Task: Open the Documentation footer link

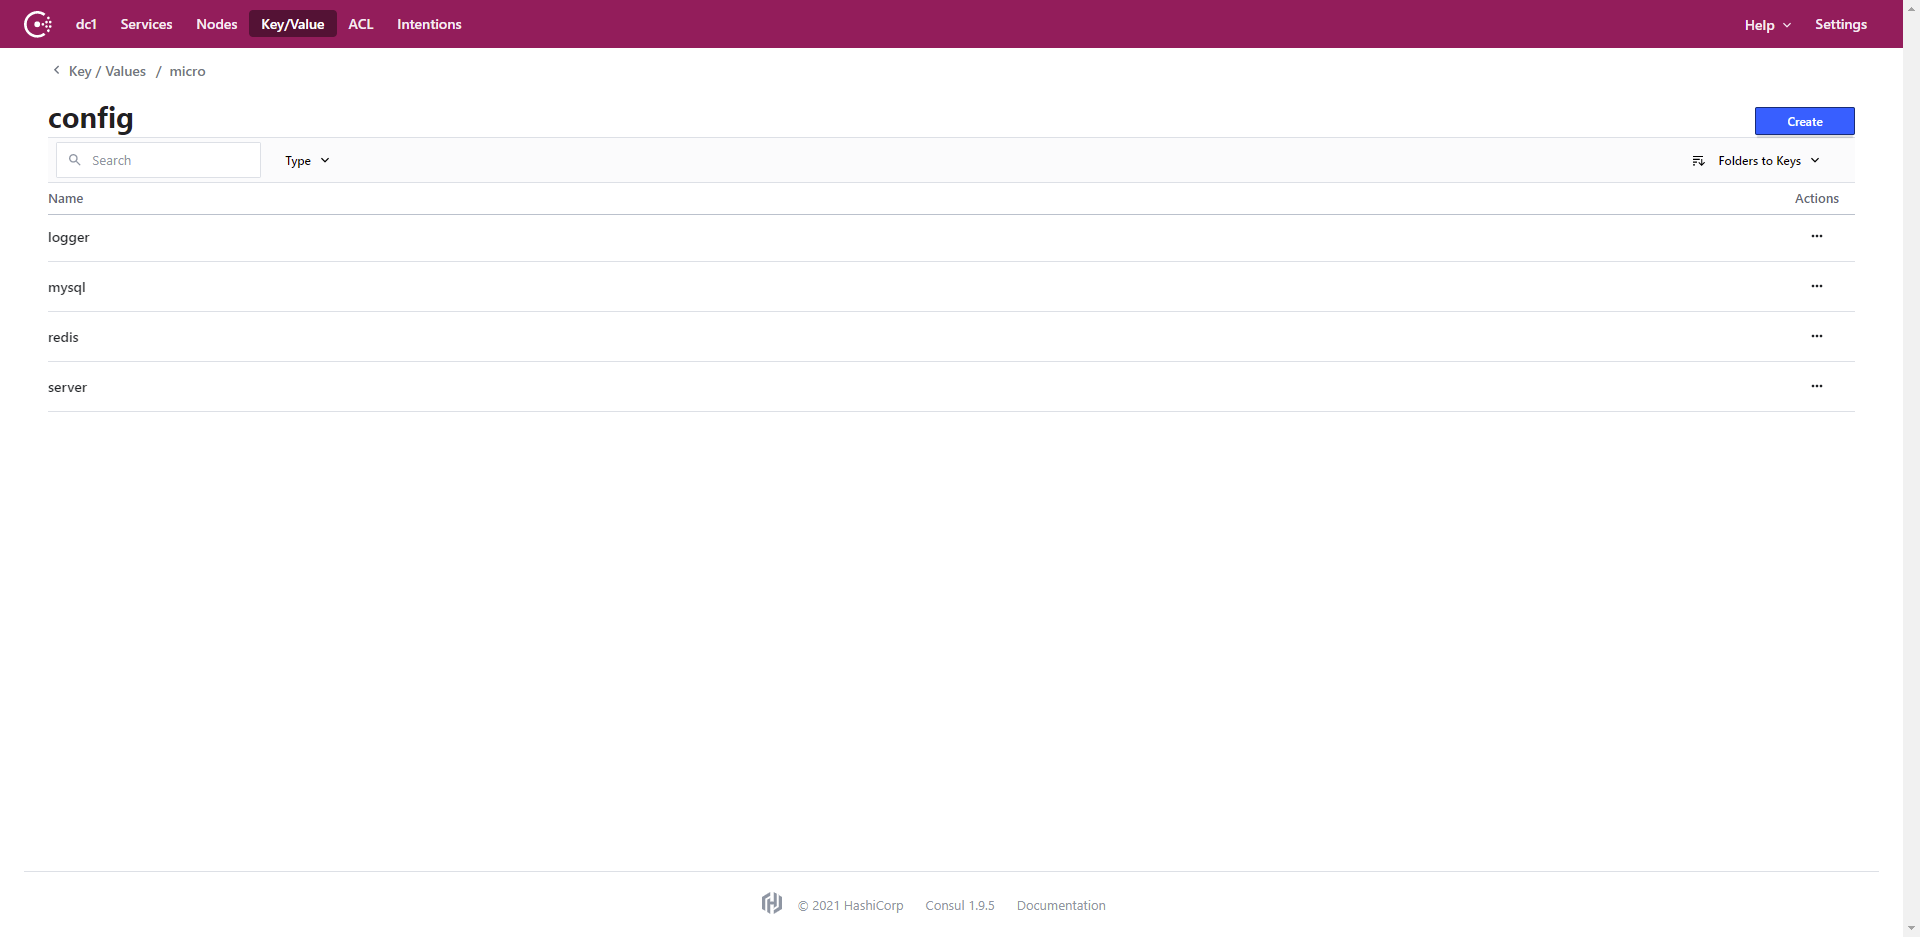Action: 1061,906
